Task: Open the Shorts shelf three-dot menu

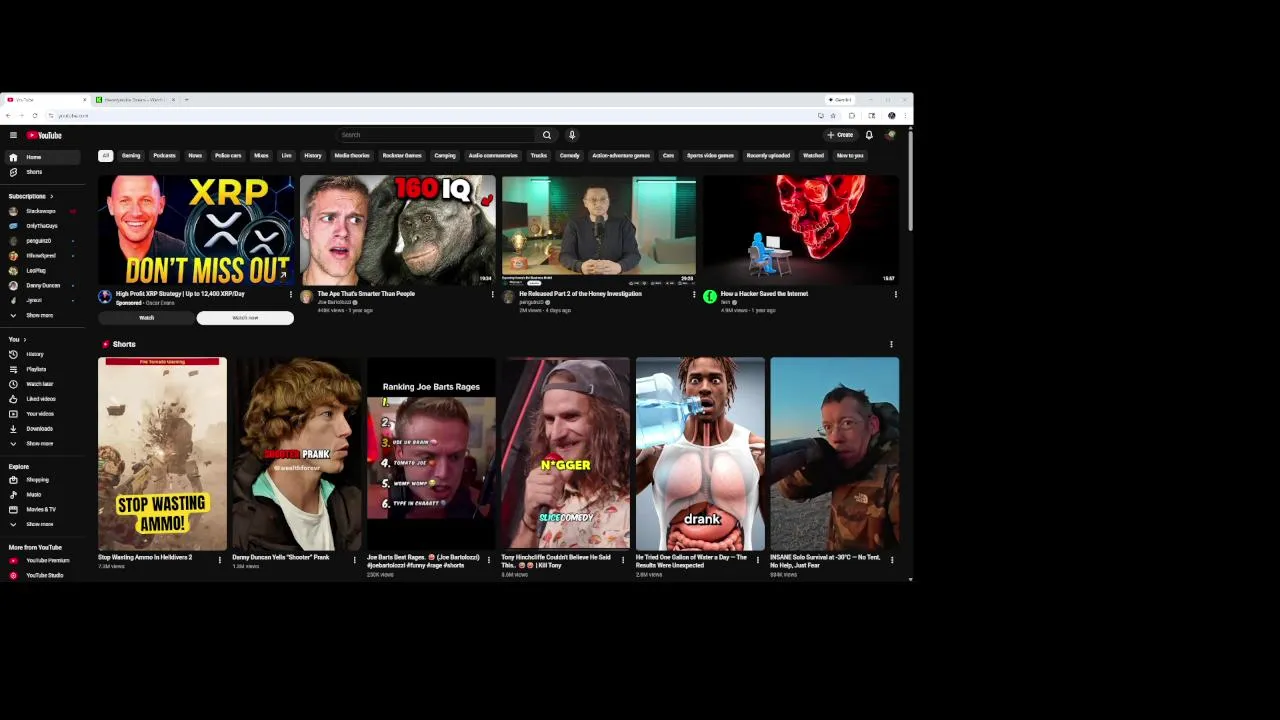Action: pyautogui.click(x=891, y=344)
